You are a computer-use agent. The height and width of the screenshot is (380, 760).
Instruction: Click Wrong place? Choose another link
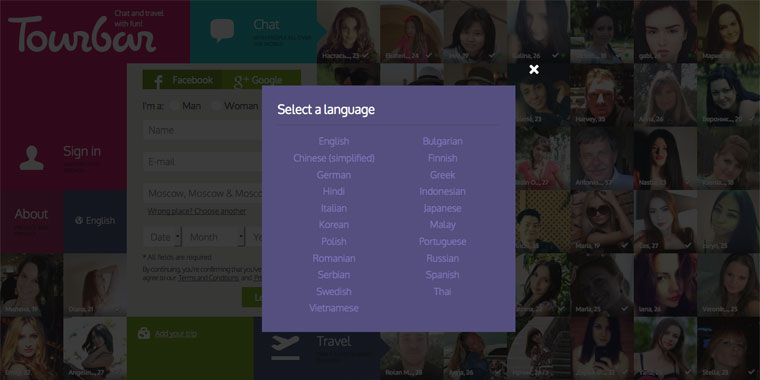(197, 211)
